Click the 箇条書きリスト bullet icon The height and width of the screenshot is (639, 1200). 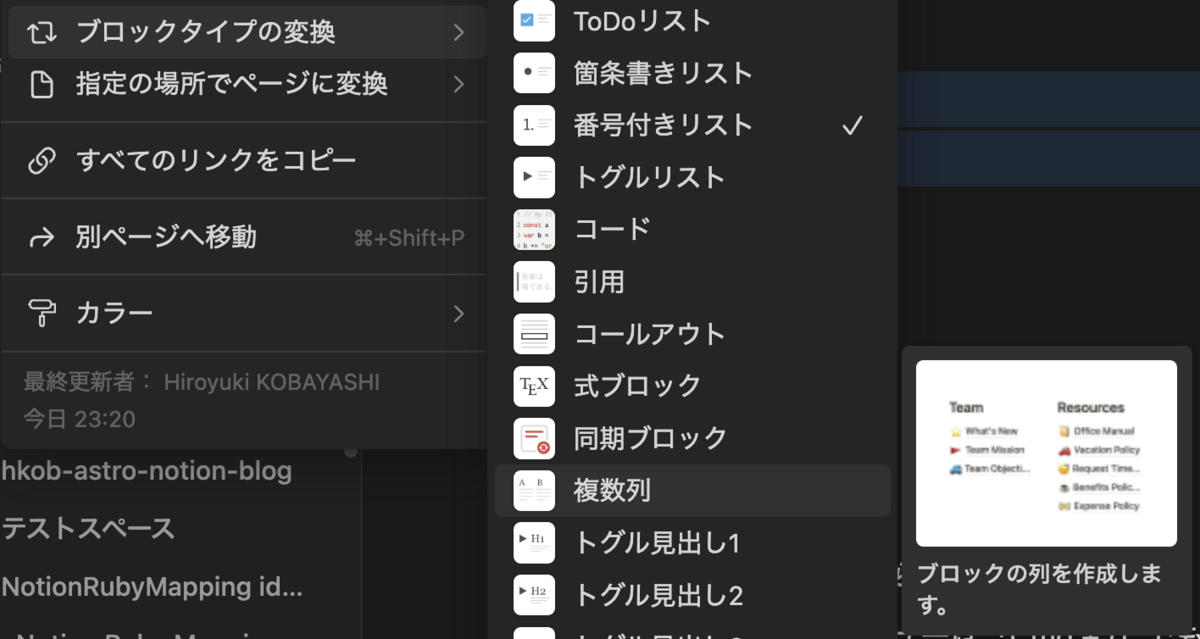(x=534, y=73)
